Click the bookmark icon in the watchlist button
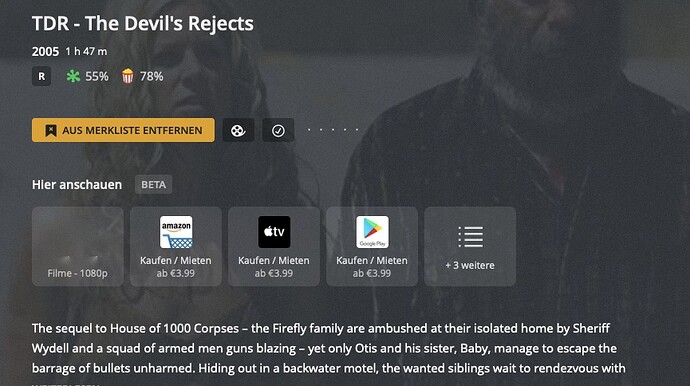This screenshot has height=386, width=690. 51,130
